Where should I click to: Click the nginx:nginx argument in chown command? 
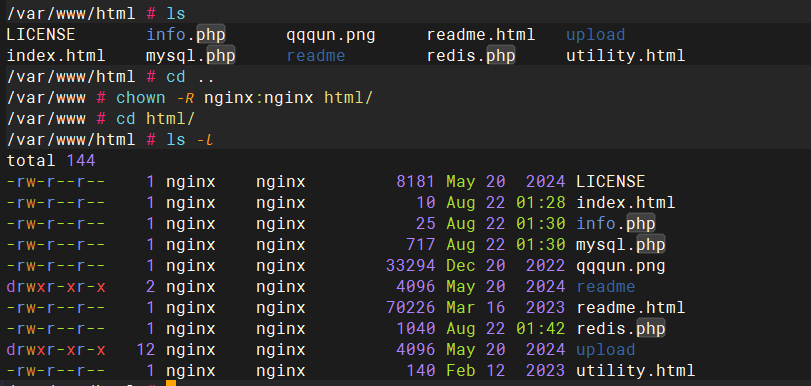click(259, 98)
